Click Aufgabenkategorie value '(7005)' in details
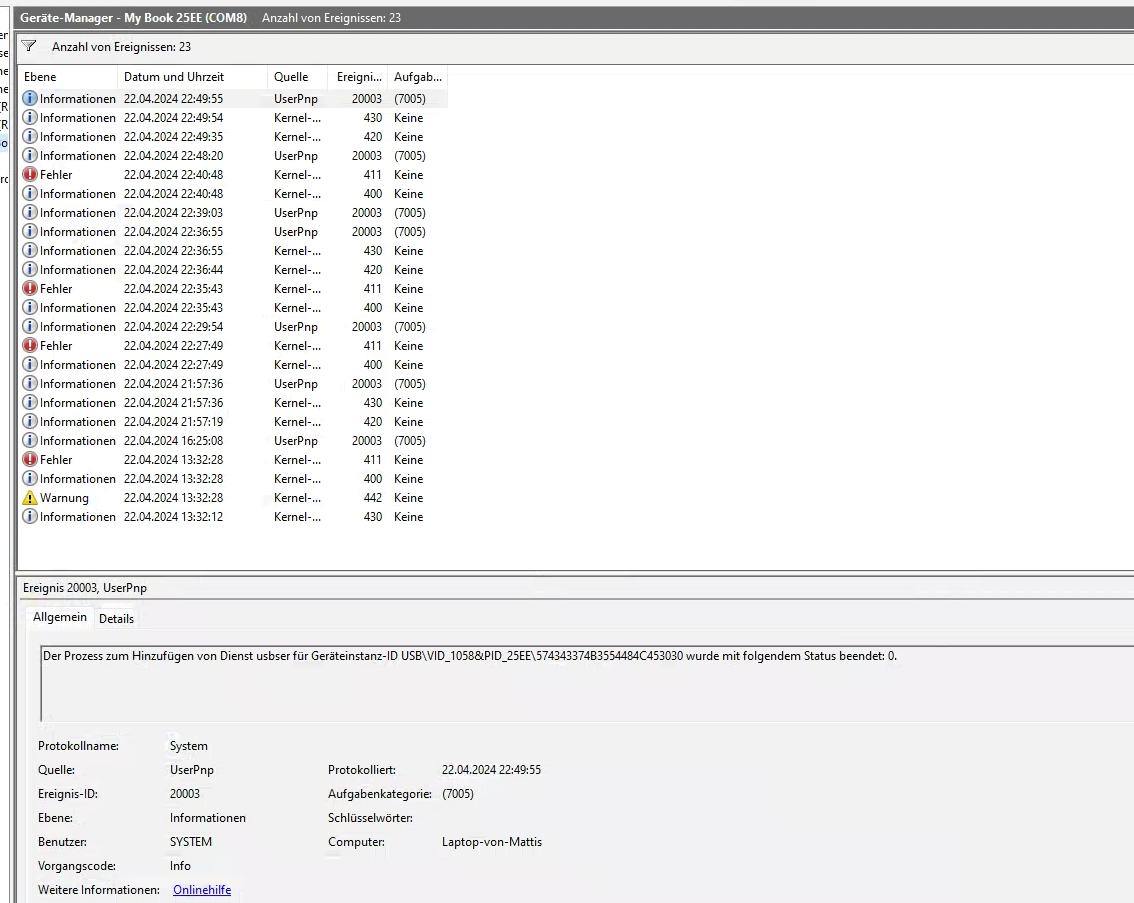The height and width of the screenshot is (903, 1134). [458, 794]
